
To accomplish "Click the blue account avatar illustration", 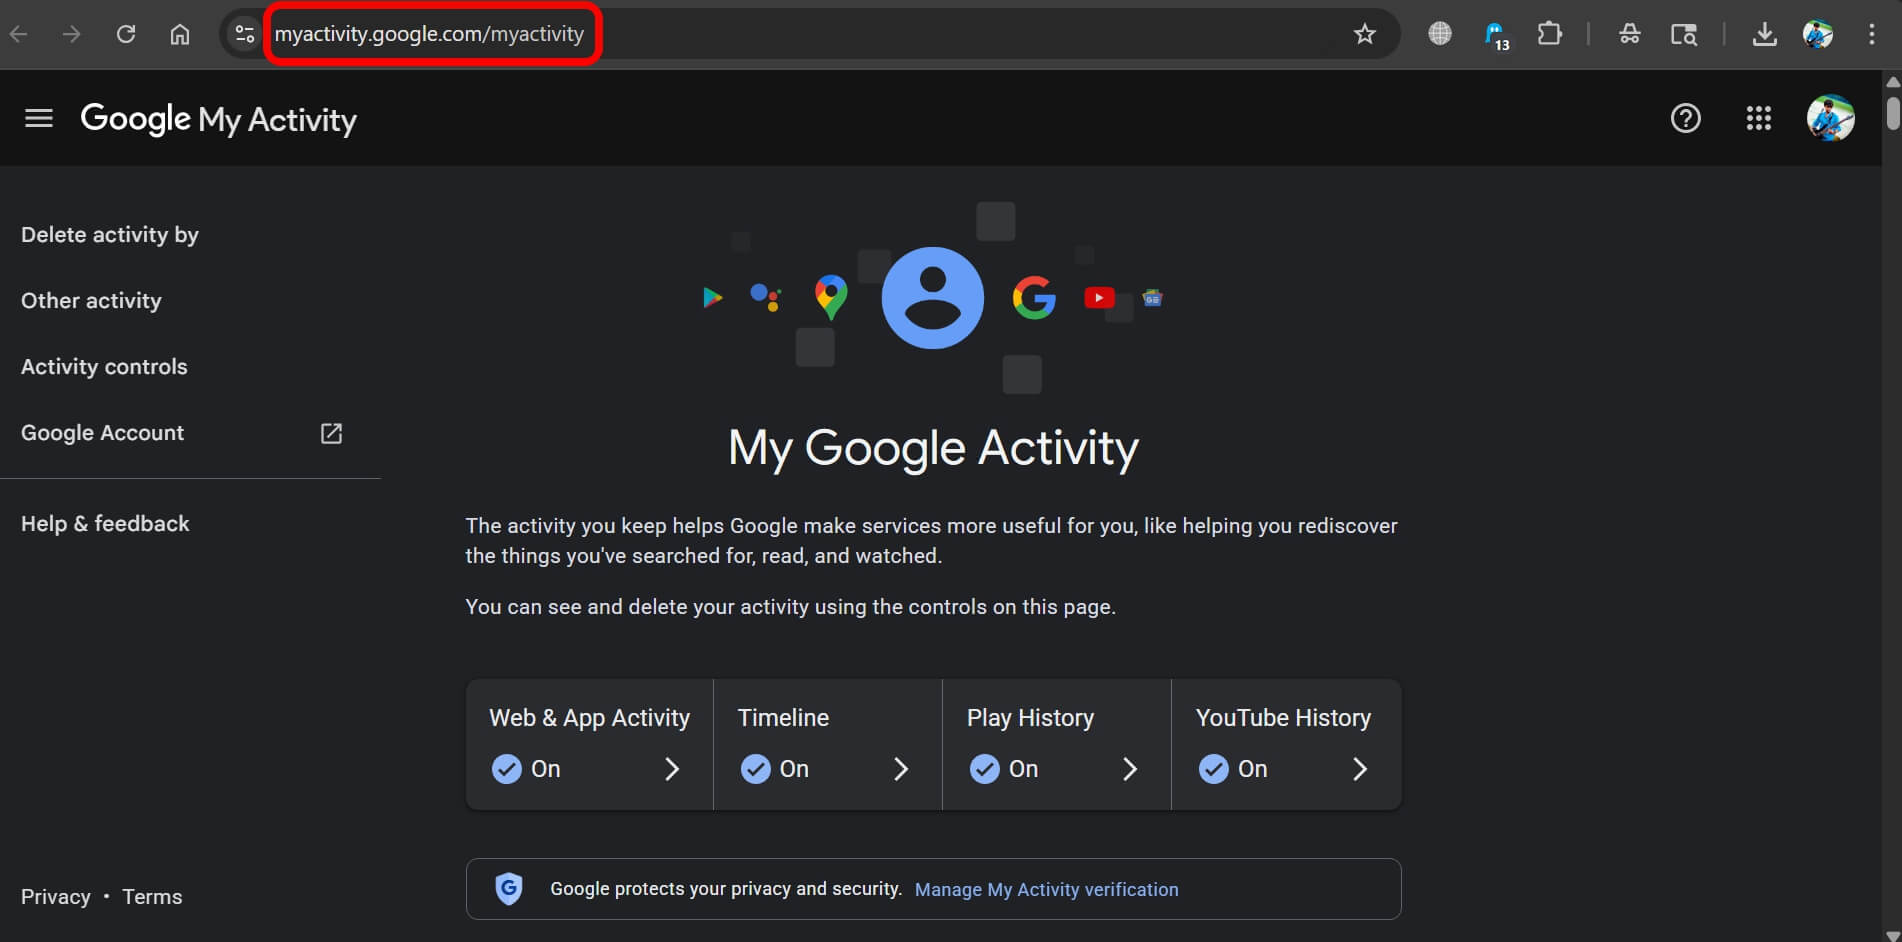I will [933, 298].
